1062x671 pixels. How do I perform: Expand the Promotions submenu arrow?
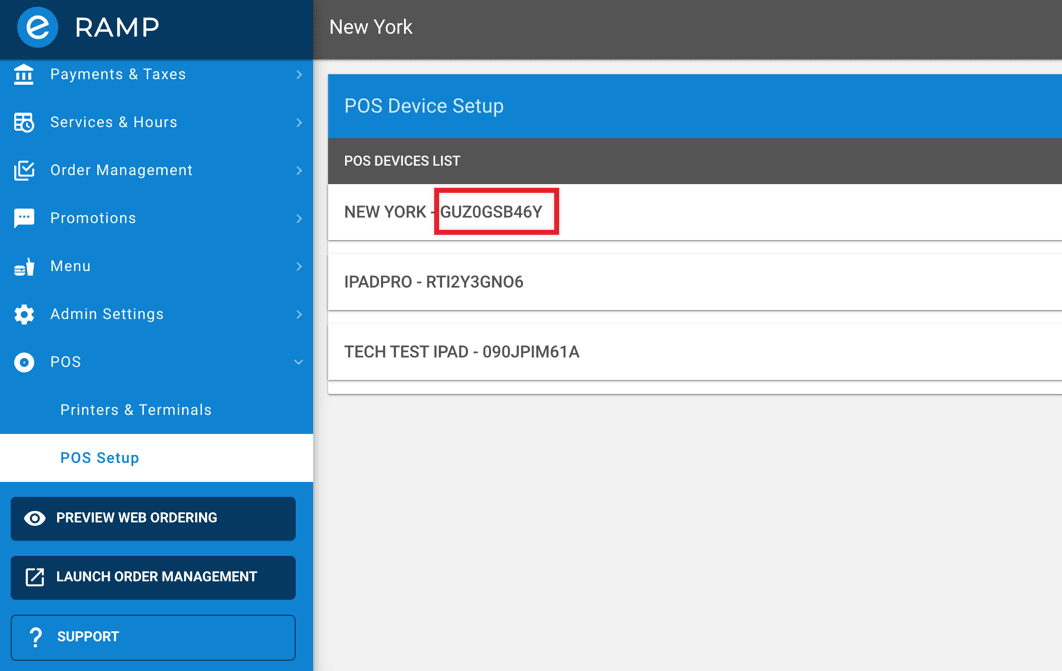(299, 218)
